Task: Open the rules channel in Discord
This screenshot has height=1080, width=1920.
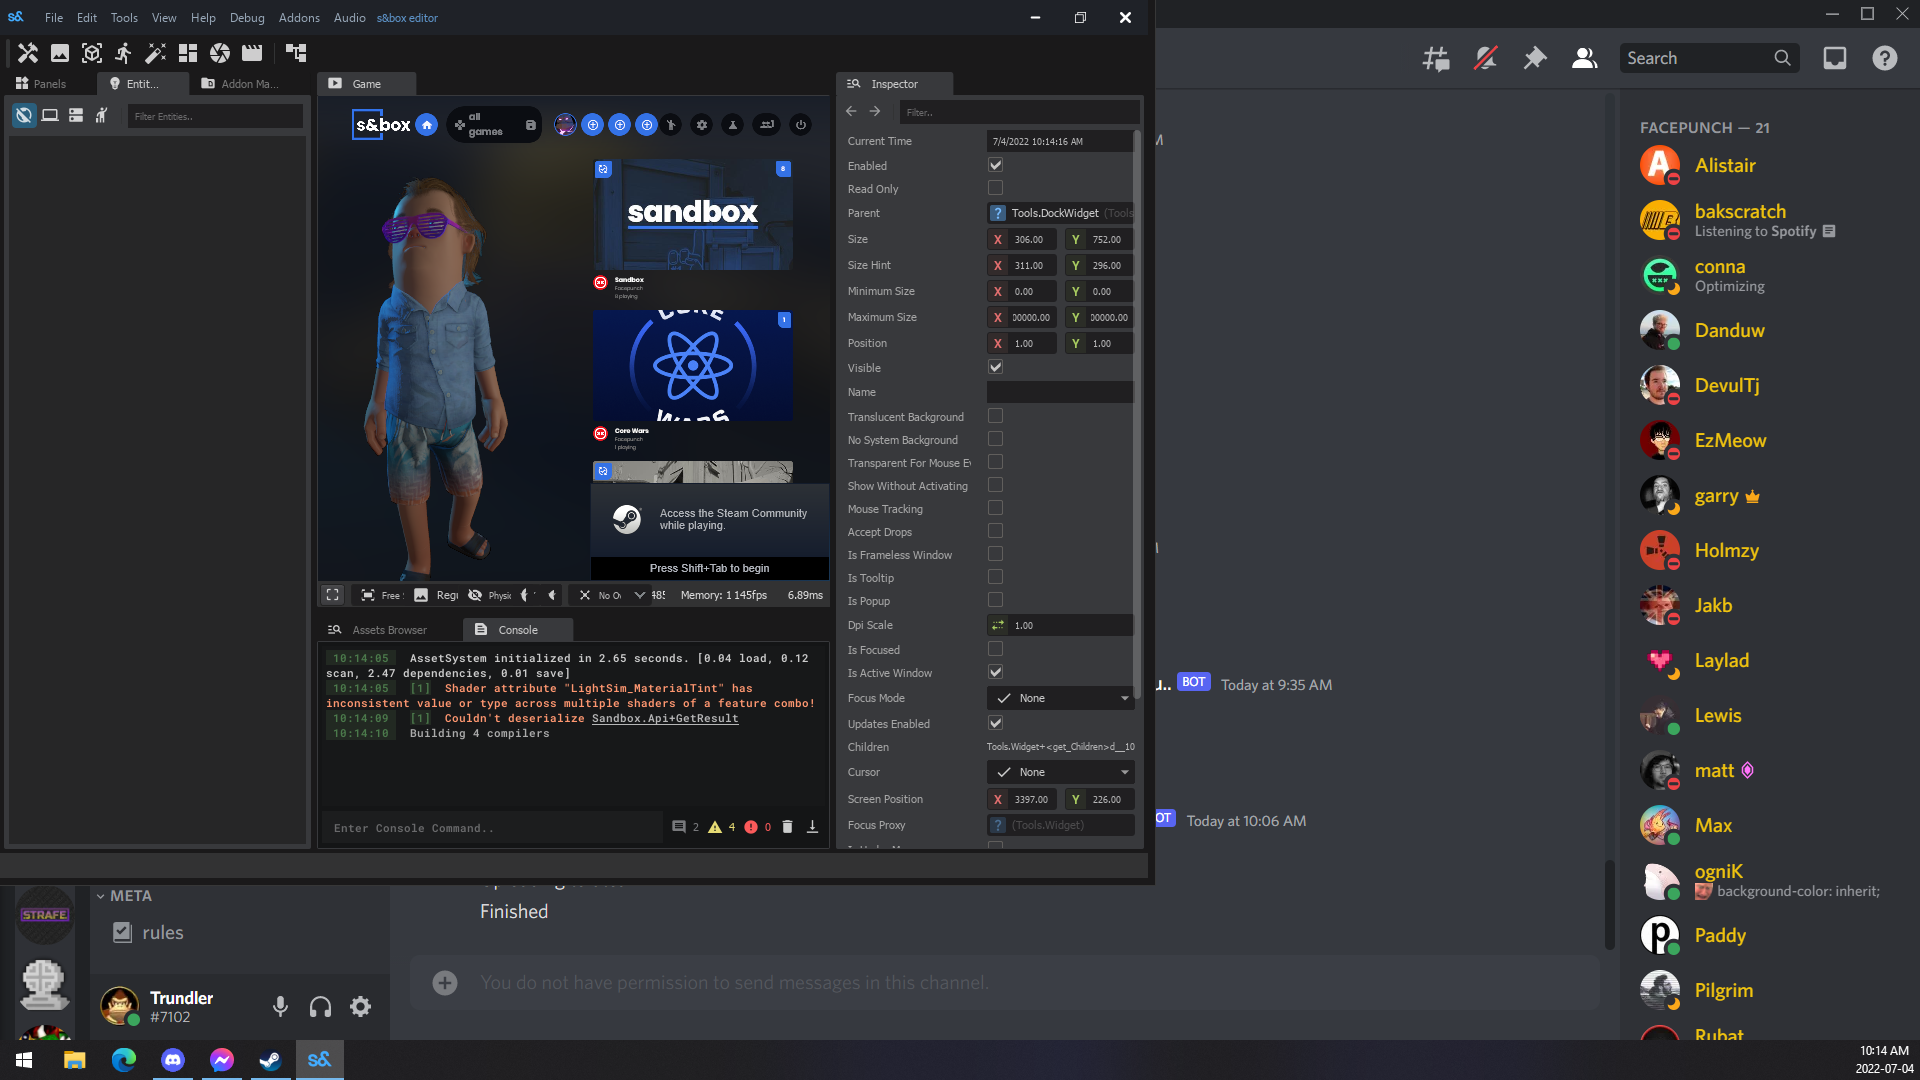Action: pos(162,932)
